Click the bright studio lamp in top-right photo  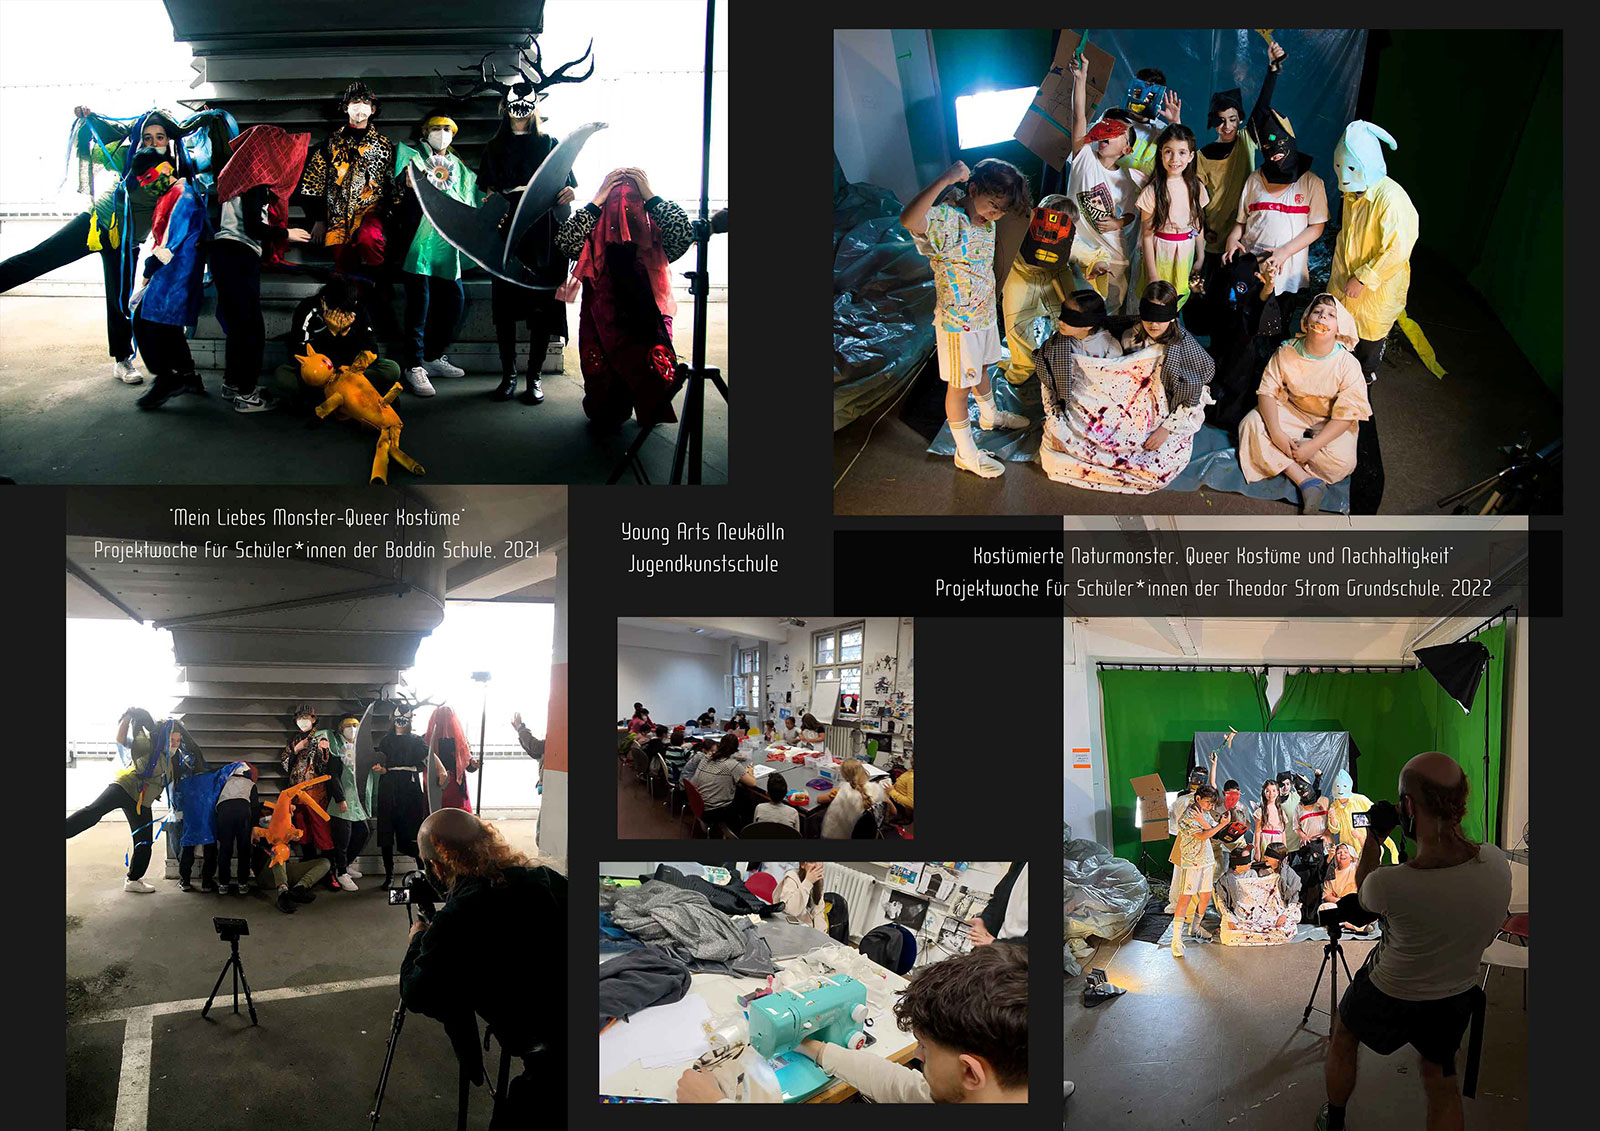pyautogui.click(x=995, y=116)
